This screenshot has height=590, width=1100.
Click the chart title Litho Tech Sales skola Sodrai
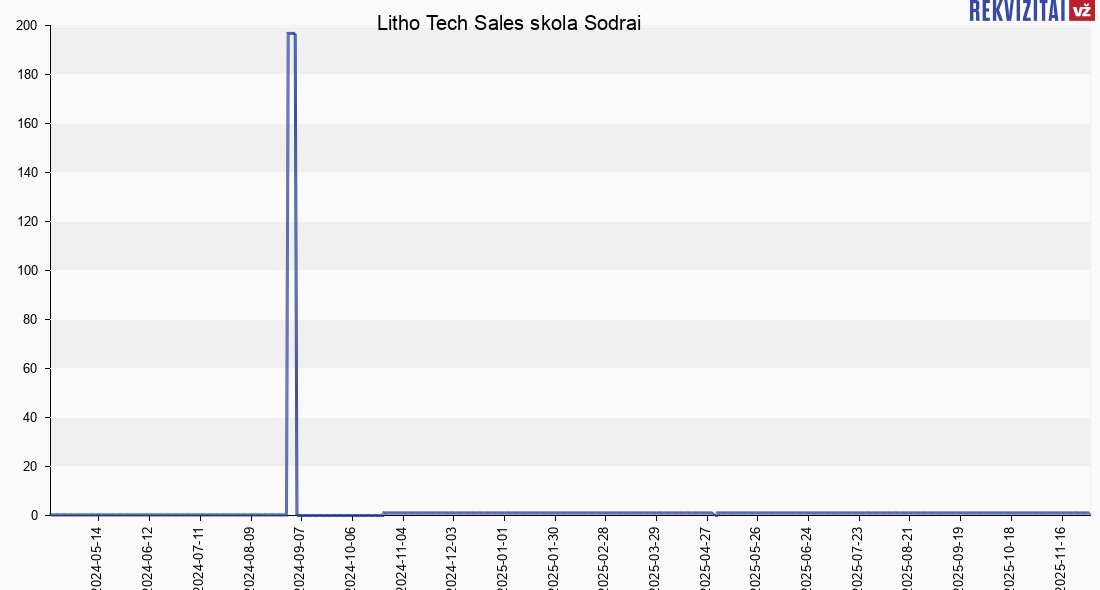click(509, 23)
